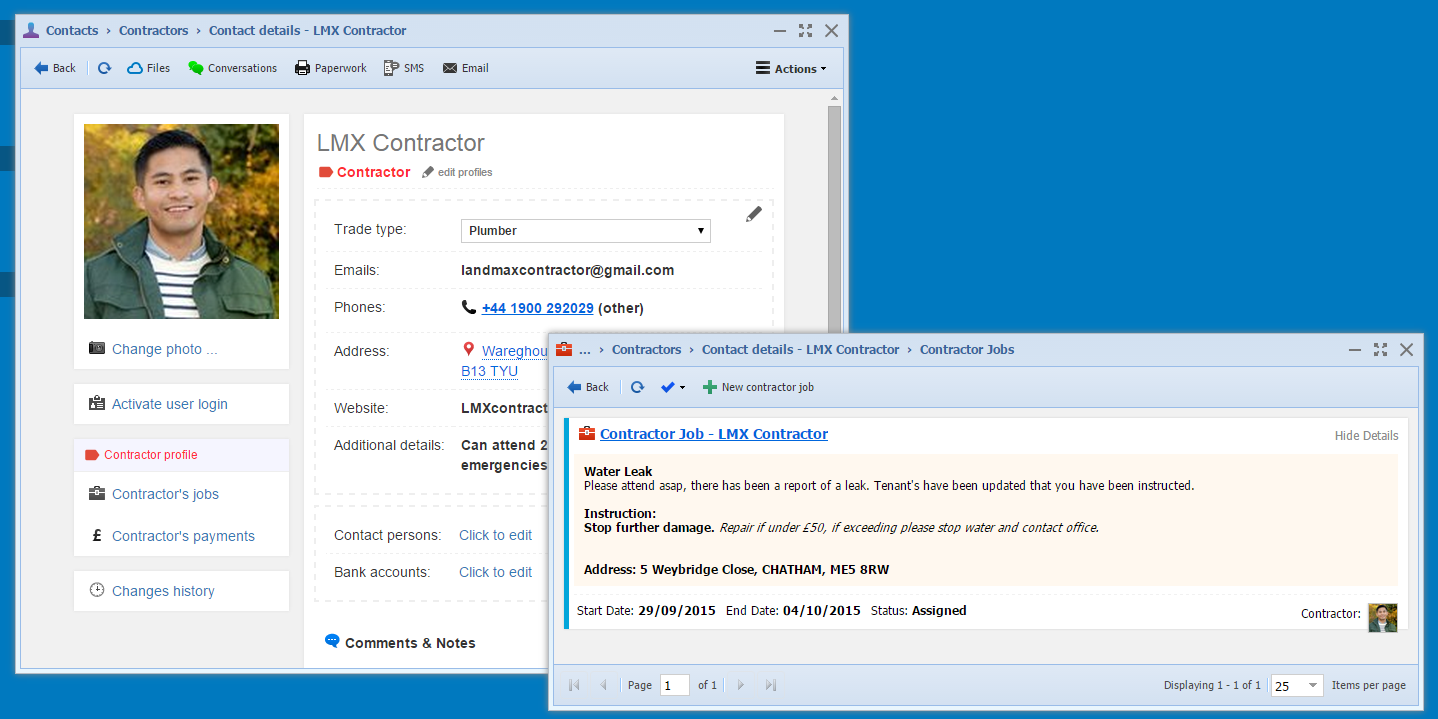Image resolution: width=1438 pixels, height=719 pixels.
Task: Refresh the contact details window
Action: 104,68
